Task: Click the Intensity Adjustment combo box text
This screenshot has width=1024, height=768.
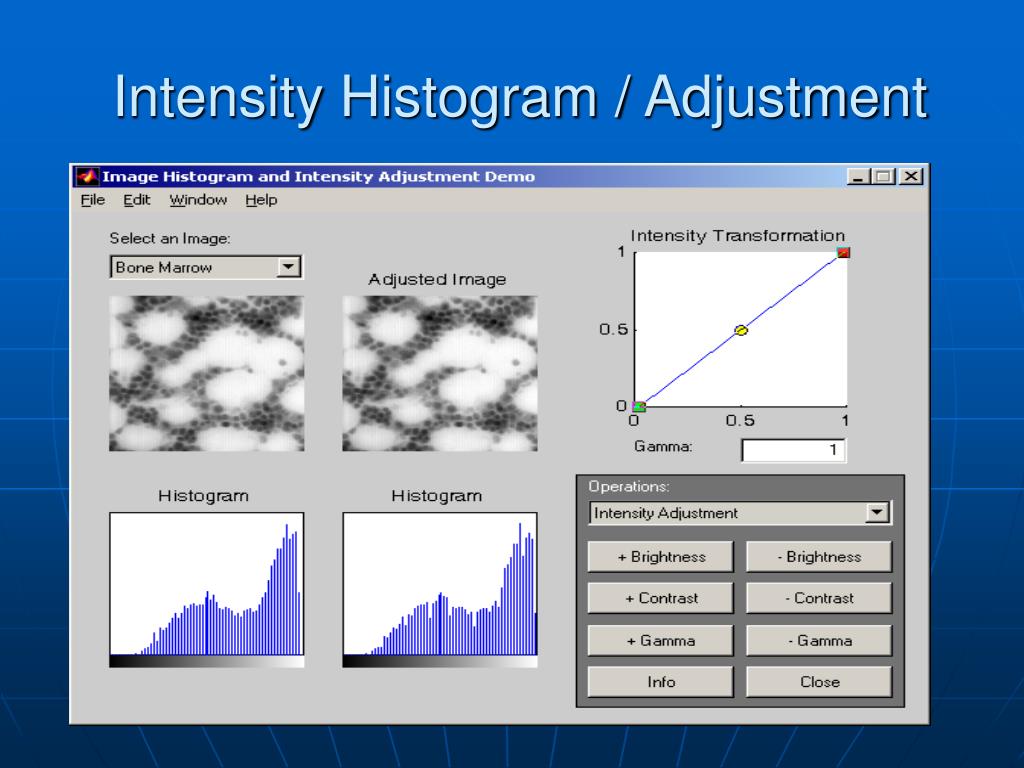Action: (665, 513)
